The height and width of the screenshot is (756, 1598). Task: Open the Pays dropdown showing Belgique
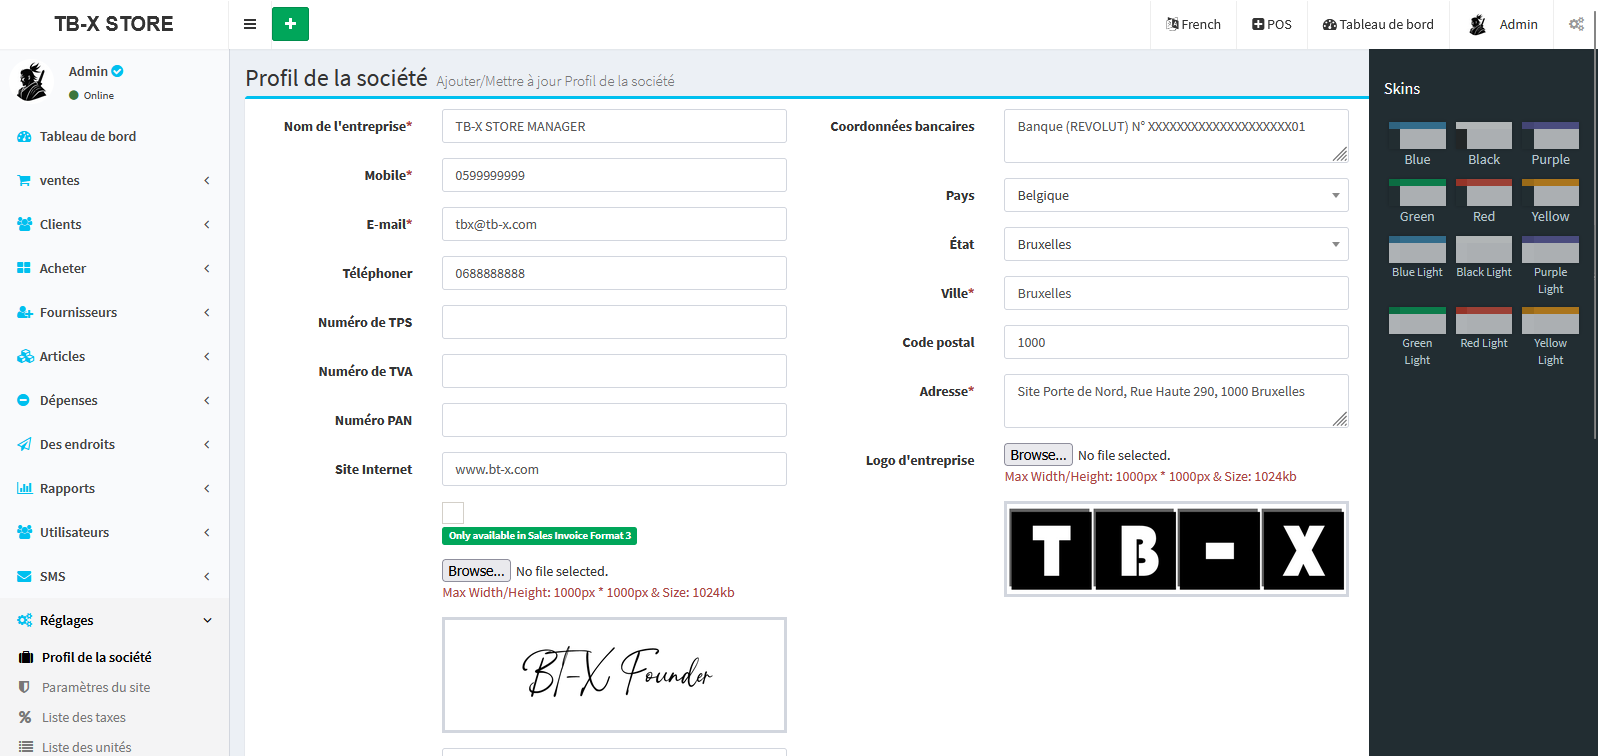(1175, 196)
